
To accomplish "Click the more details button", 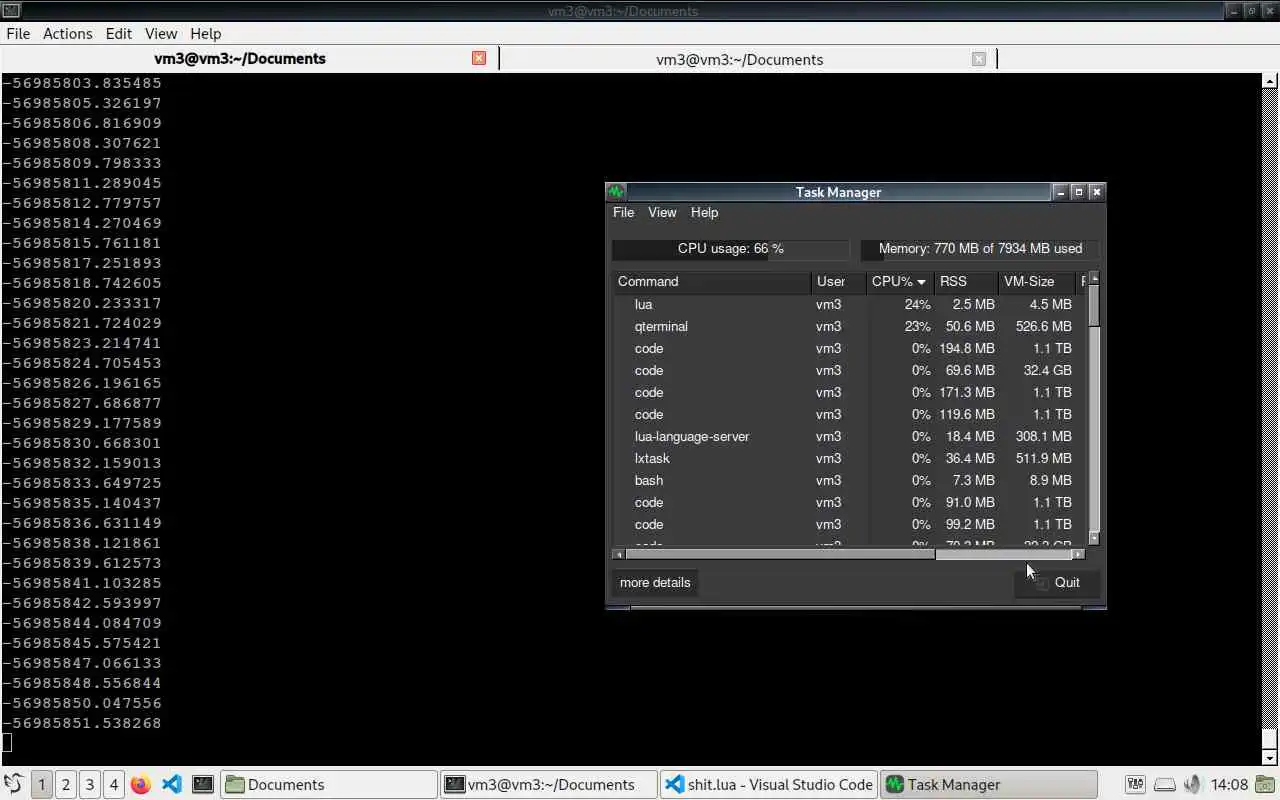I will coord(655,582).
